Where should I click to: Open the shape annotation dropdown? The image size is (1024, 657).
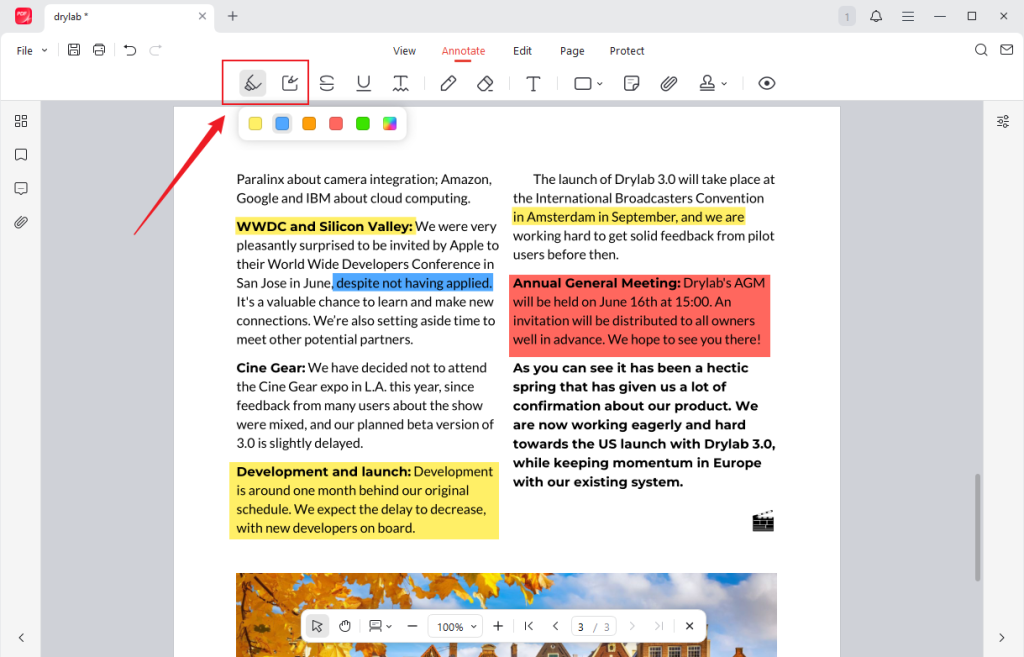(586, 83)
